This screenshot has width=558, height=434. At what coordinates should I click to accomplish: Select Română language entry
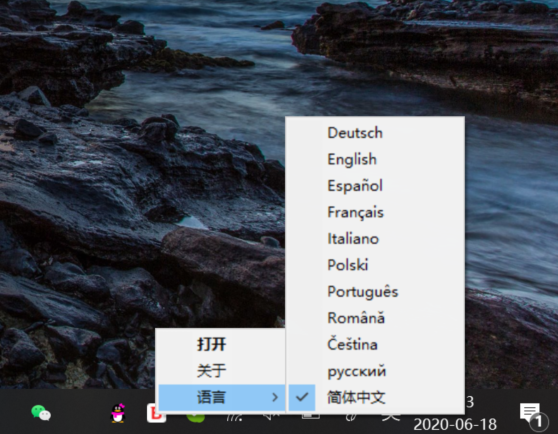375,318
